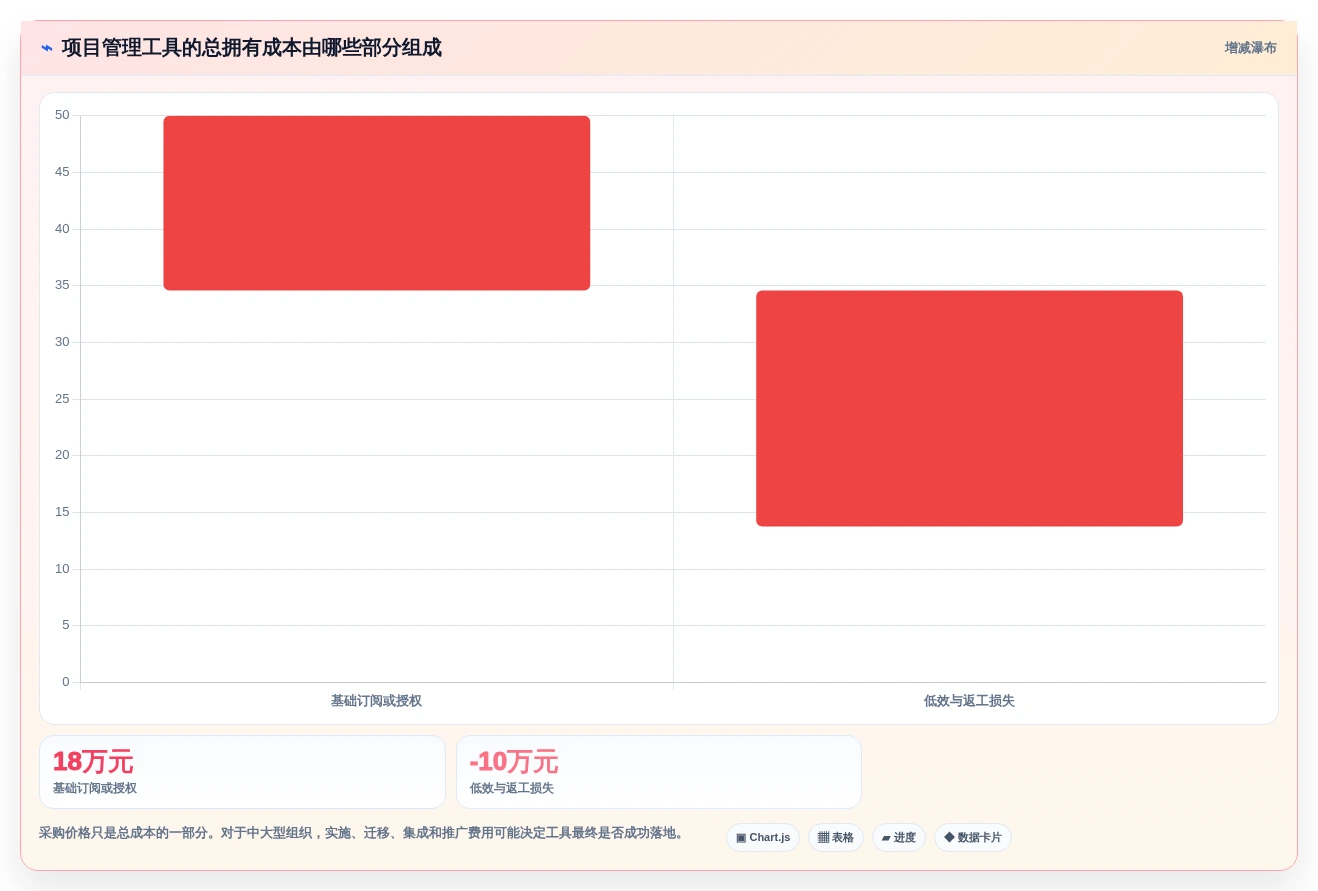The width and height of the screenshot is (1318, 891).
Task: Click the 18万元 figure
Action: click(x=93, y=762)
